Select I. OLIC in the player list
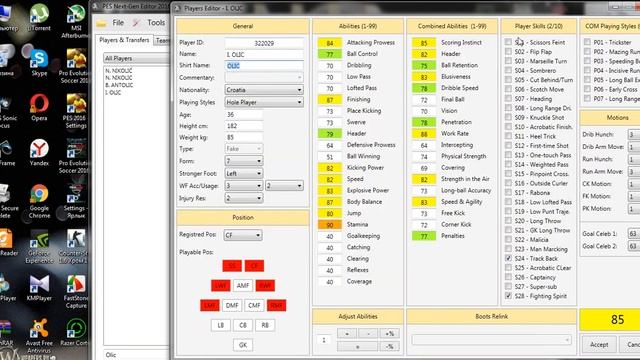 [113, 93]
